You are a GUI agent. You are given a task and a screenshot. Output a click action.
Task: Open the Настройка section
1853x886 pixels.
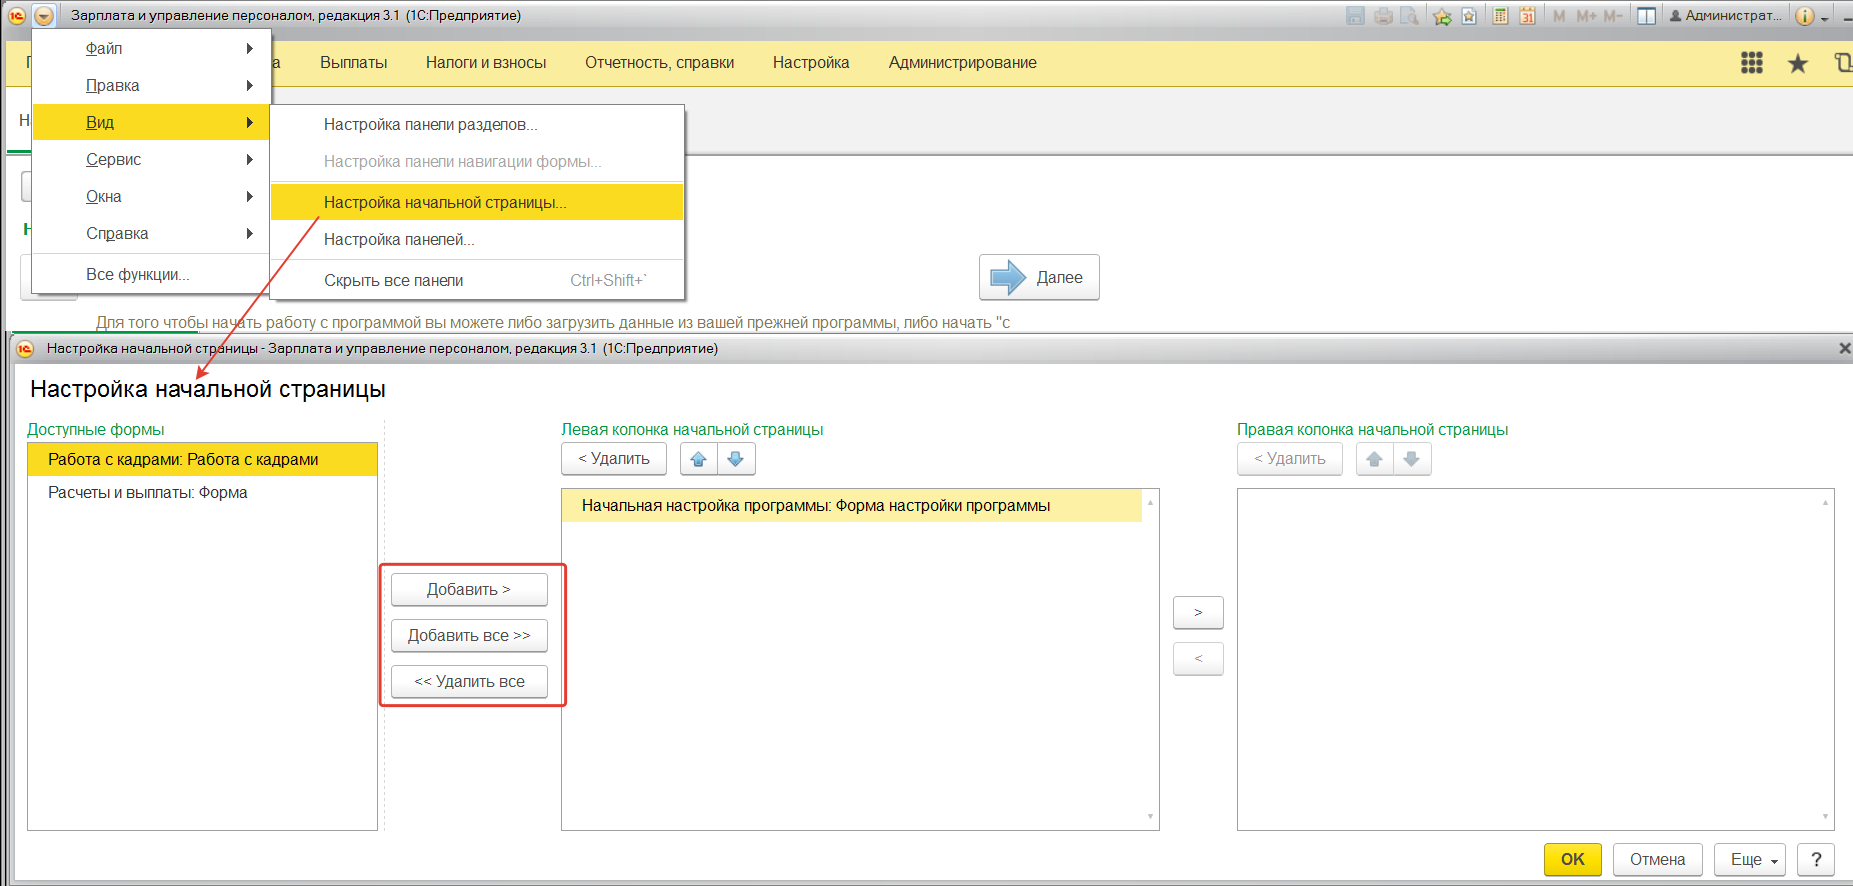point(811,62)
